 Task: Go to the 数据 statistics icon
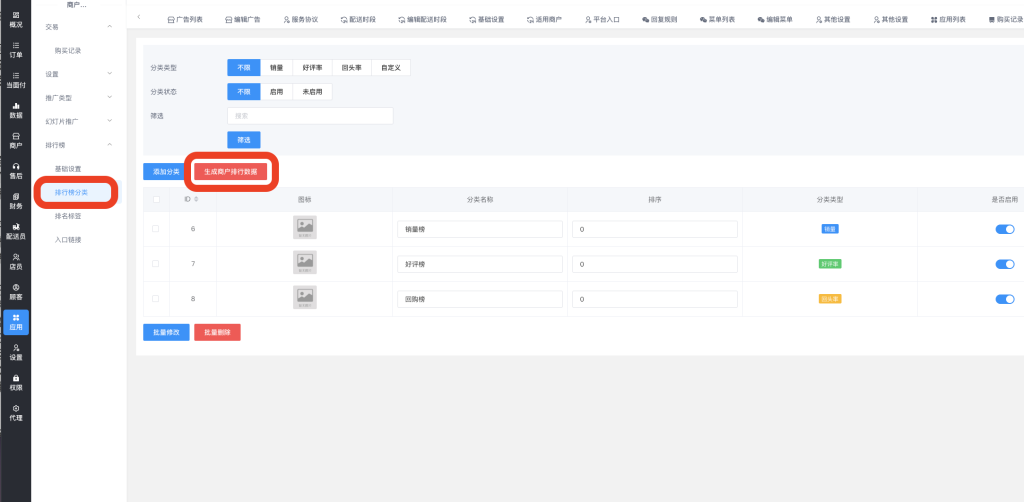[15, 109]
